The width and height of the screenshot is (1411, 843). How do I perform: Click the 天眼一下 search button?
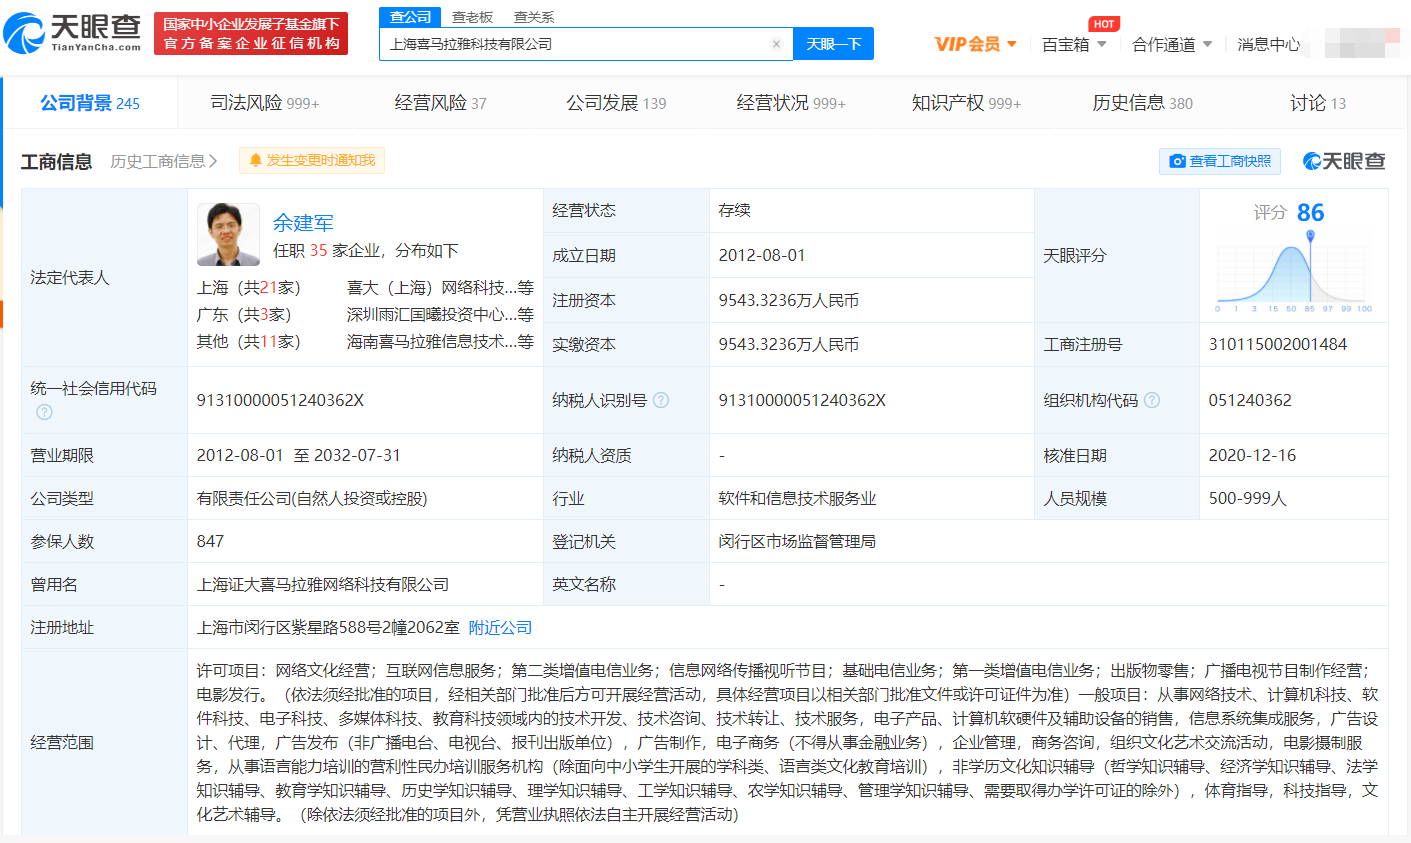pos(833,44)
